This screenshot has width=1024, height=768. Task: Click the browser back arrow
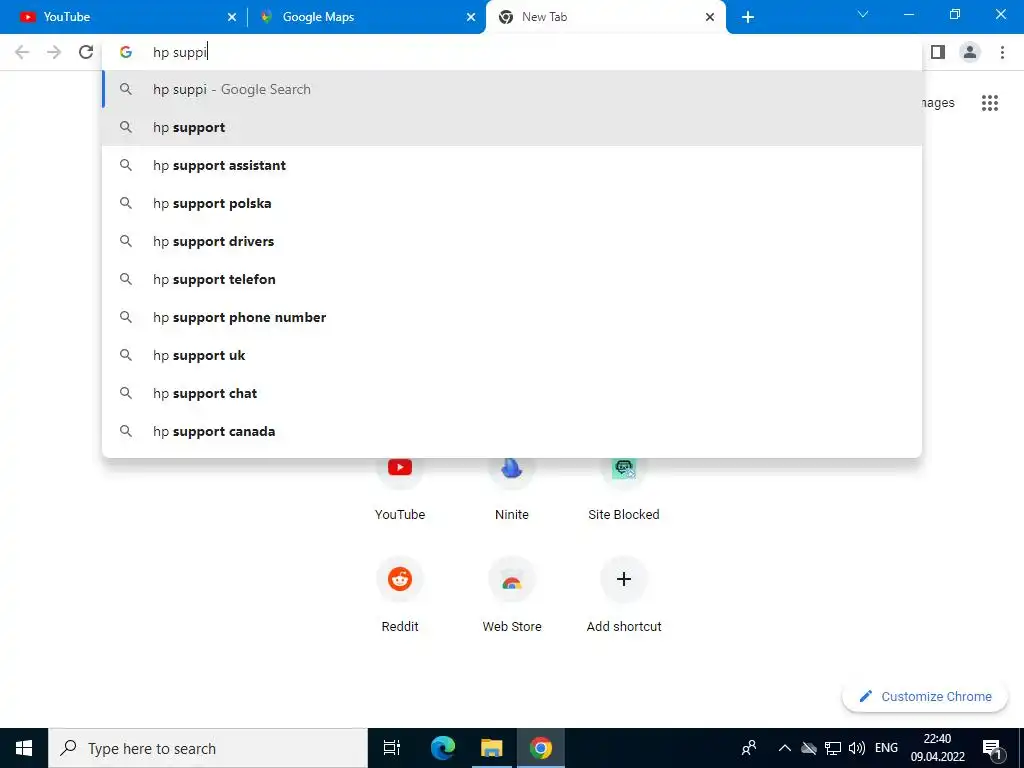tap(22, 52)
